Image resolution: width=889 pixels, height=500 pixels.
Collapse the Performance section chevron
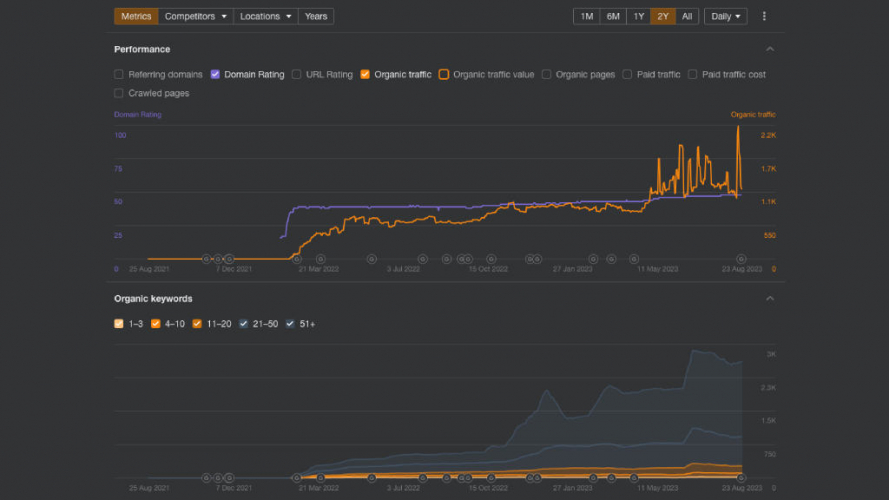coord(769,49)
